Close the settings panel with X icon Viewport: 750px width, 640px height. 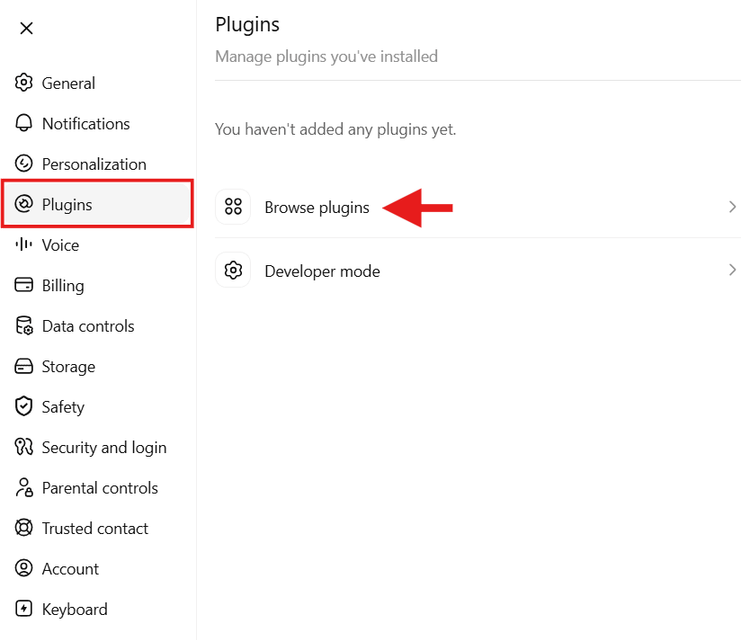tap(26, 28)
